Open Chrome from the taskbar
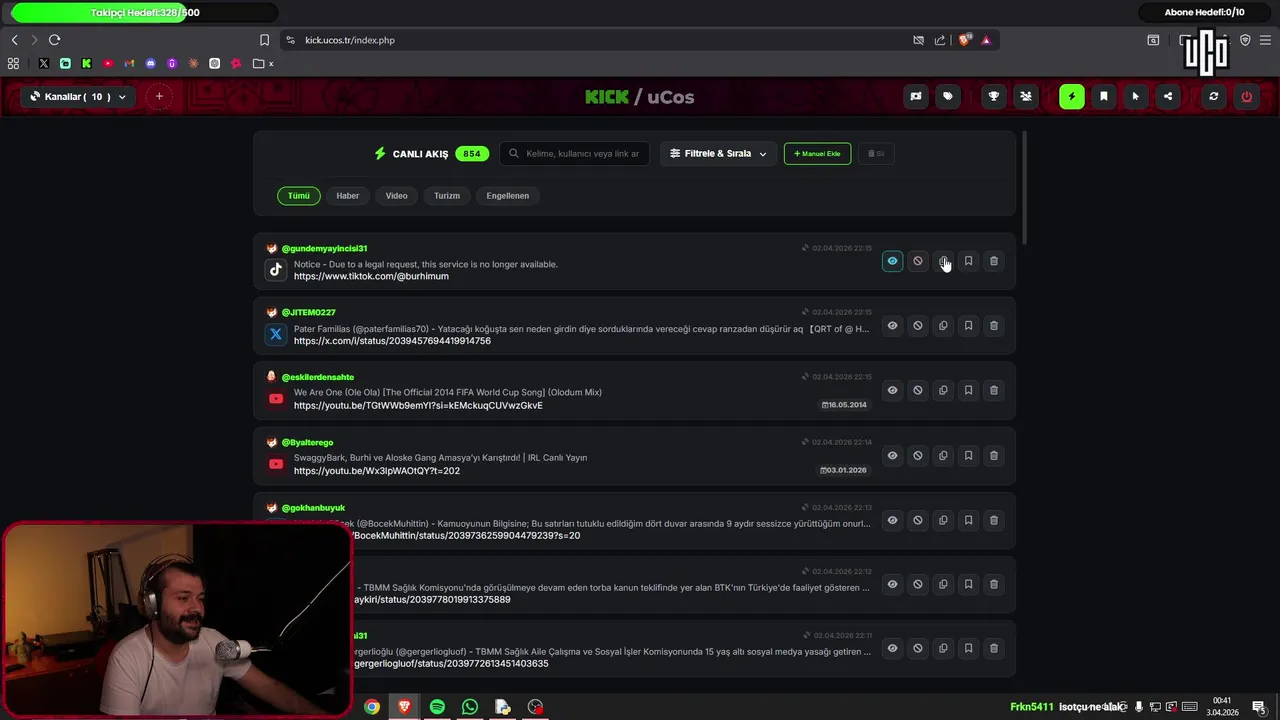This screenshot has height=720, width=1280. [372, 707]
